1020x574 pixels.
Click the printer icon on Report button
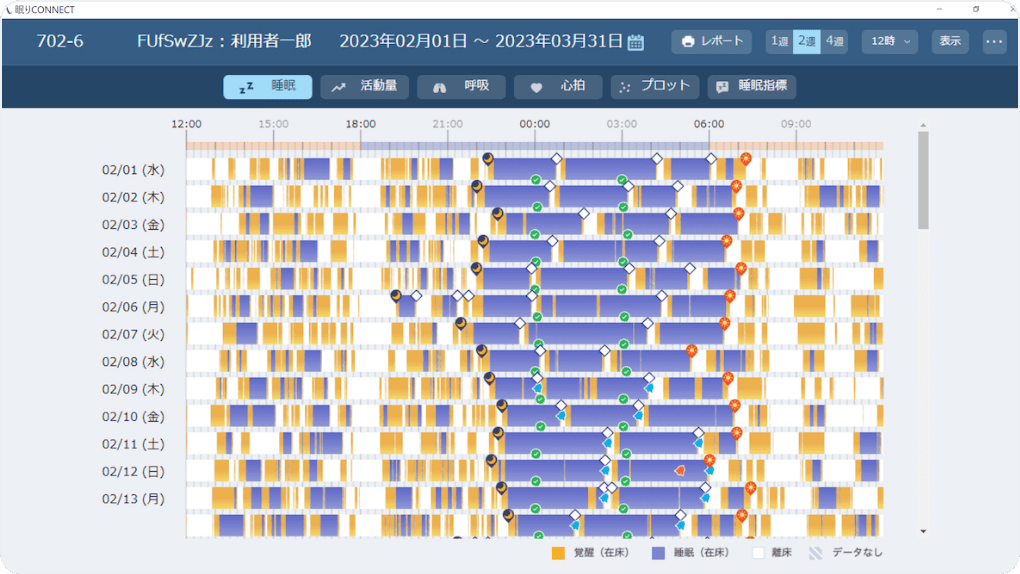click(x=688, y=42)
